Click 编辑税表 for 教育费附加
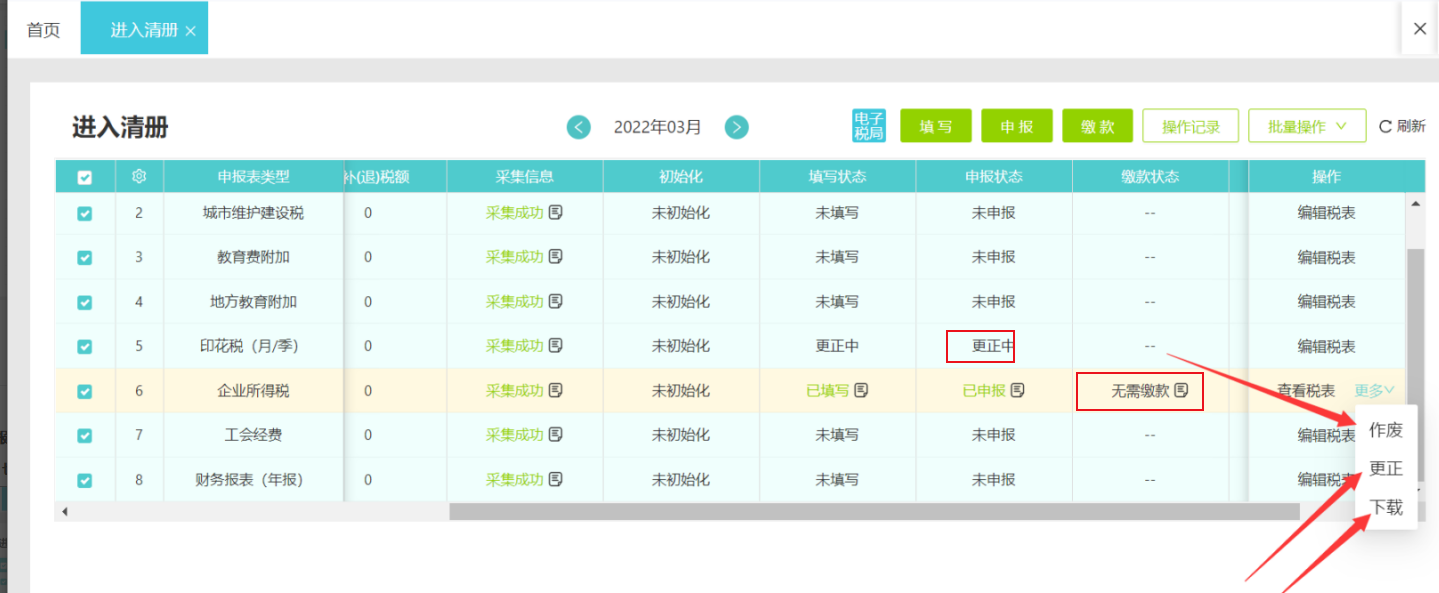Screen dimensions: 1439x593 (1326, 256)
